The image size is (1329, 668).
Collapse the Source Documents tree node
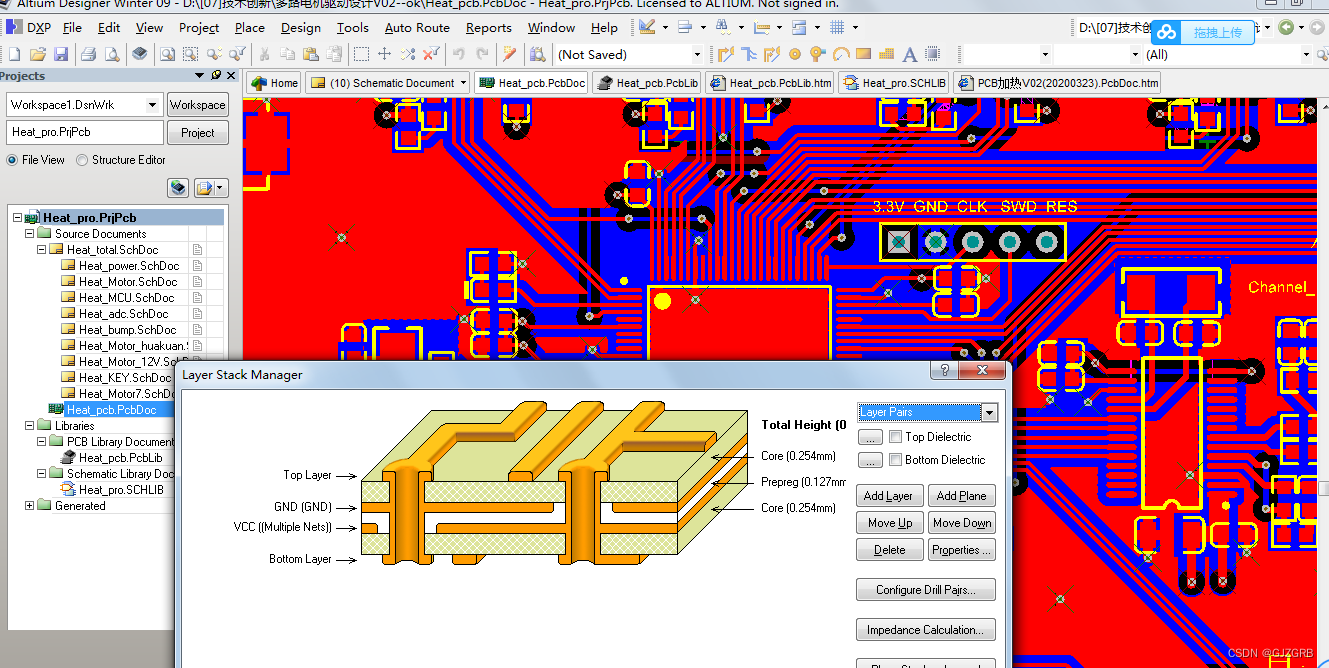(30, 233)
